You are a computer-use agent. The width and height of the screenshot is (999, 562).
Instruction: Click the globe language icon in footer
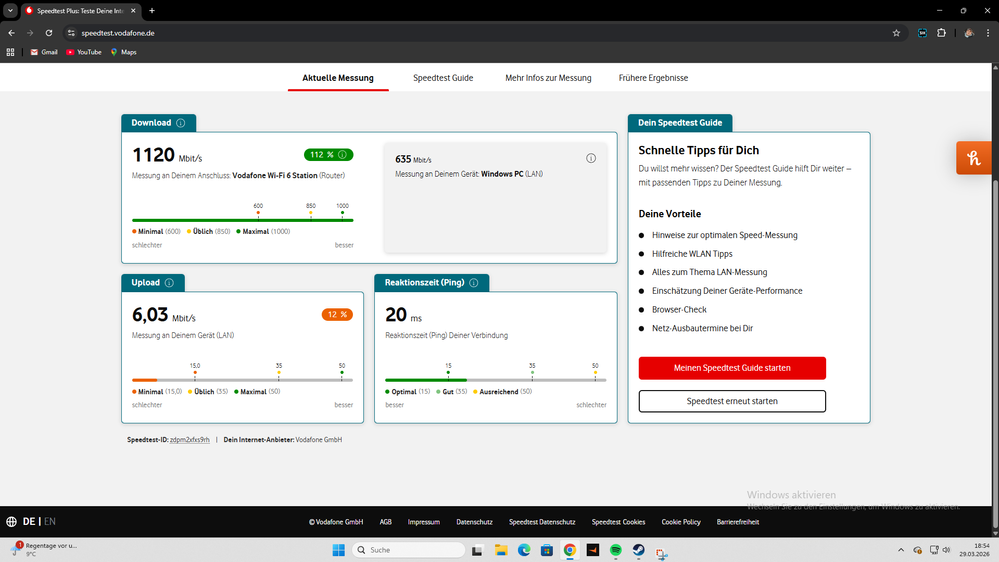[11, 522]
